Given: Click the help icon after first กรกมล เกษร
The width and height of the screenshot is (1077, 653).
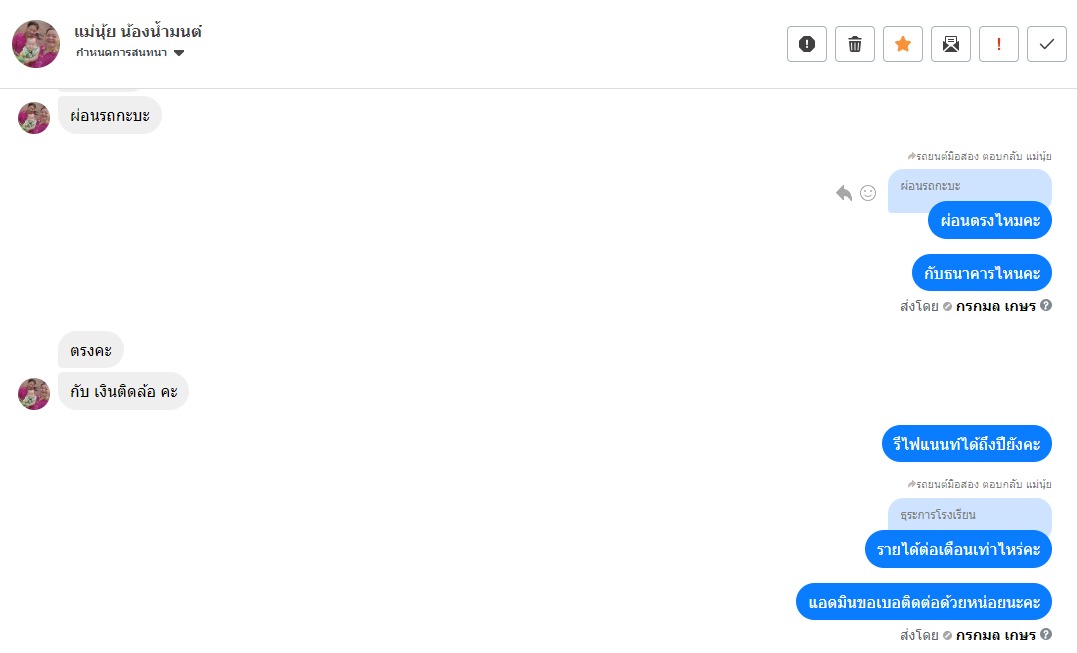Looking at the screenshot, I should point(1046,305).
